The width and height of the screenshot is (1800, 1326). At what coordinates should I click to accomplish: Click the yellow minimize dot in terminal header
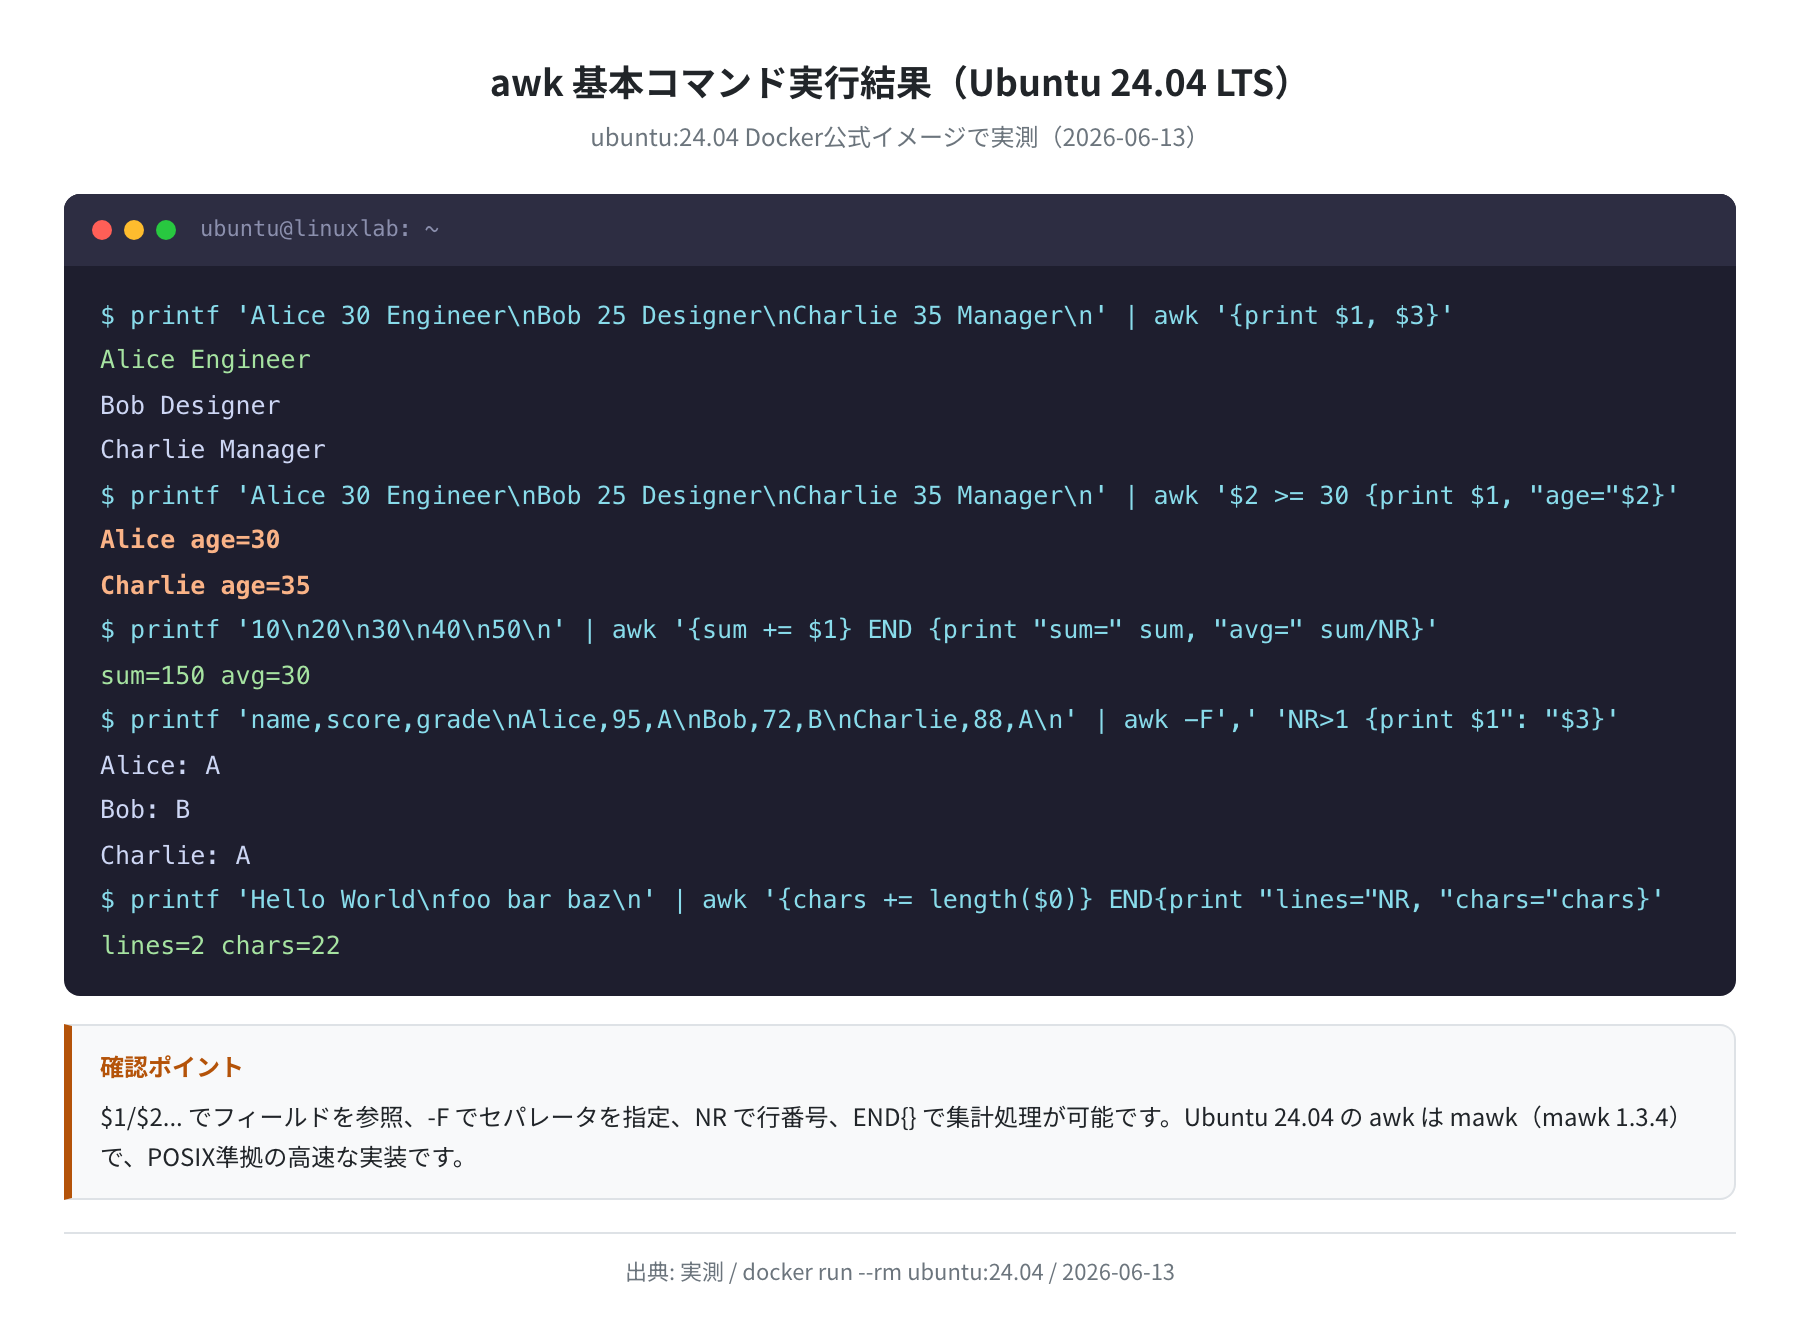[134, 230]
